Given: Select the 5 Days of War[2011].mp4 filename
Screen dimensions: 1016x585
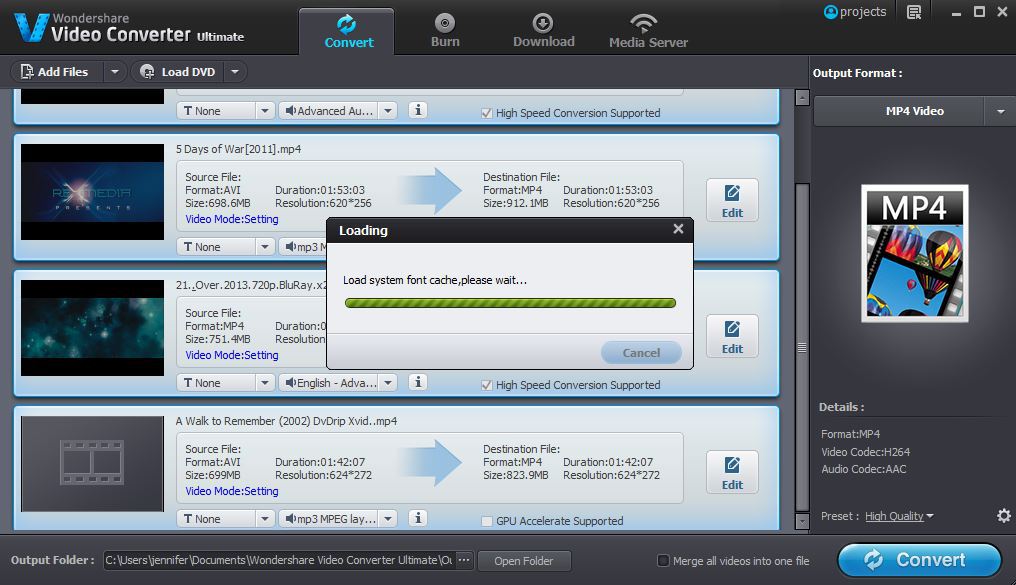Looking at the screenshot, I should (x=238, y=149).
